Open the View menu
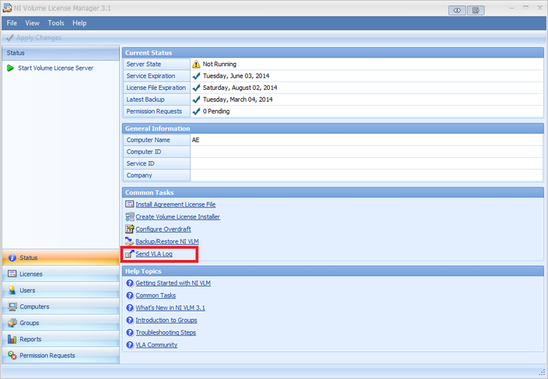Screen dimensions: 548x379 click(32, 23)
